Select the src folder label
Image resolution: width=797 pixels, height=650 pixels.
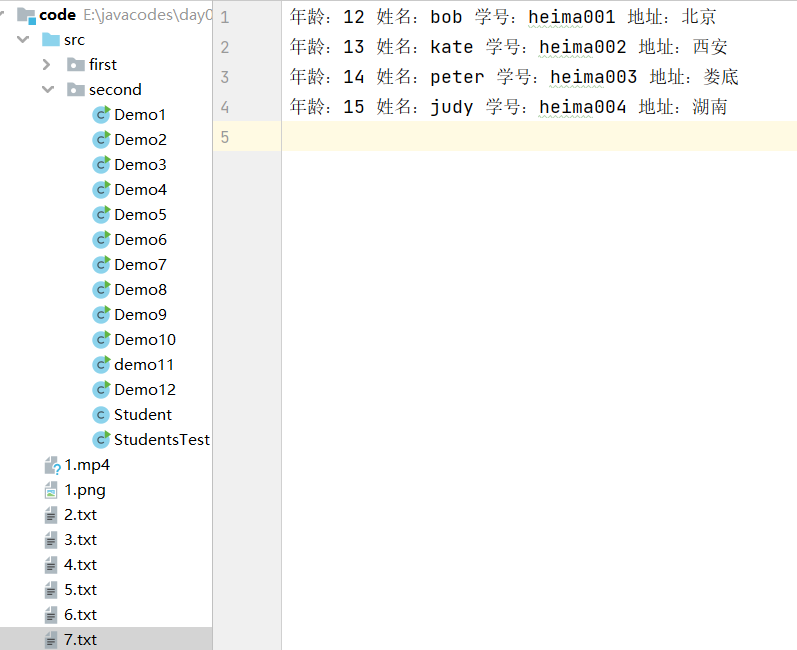point(74,40)
